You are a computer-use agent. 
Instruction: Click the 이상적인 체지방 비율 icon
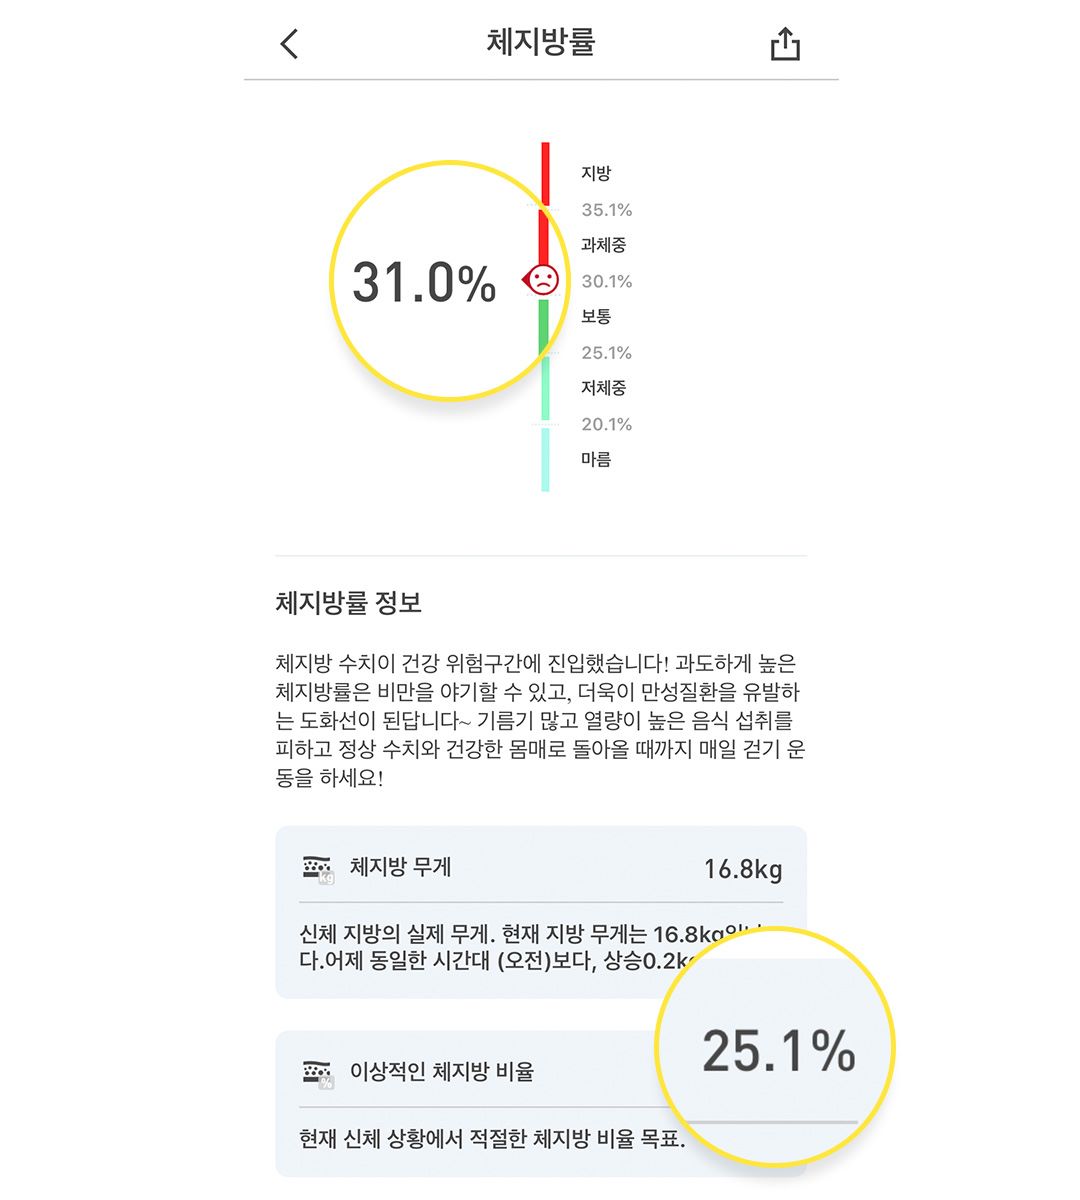click(x=318, y=1074)
